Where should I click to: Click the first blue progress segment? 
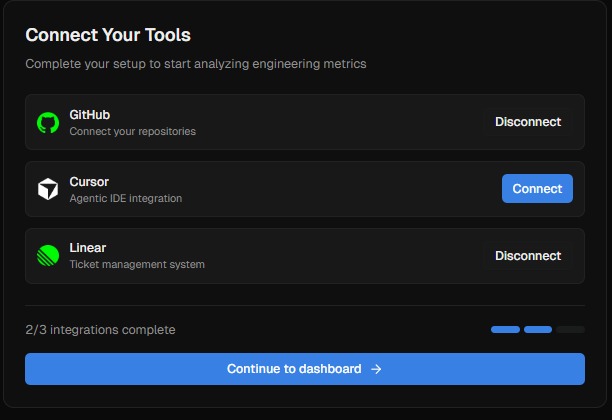(x=505, y=330)
